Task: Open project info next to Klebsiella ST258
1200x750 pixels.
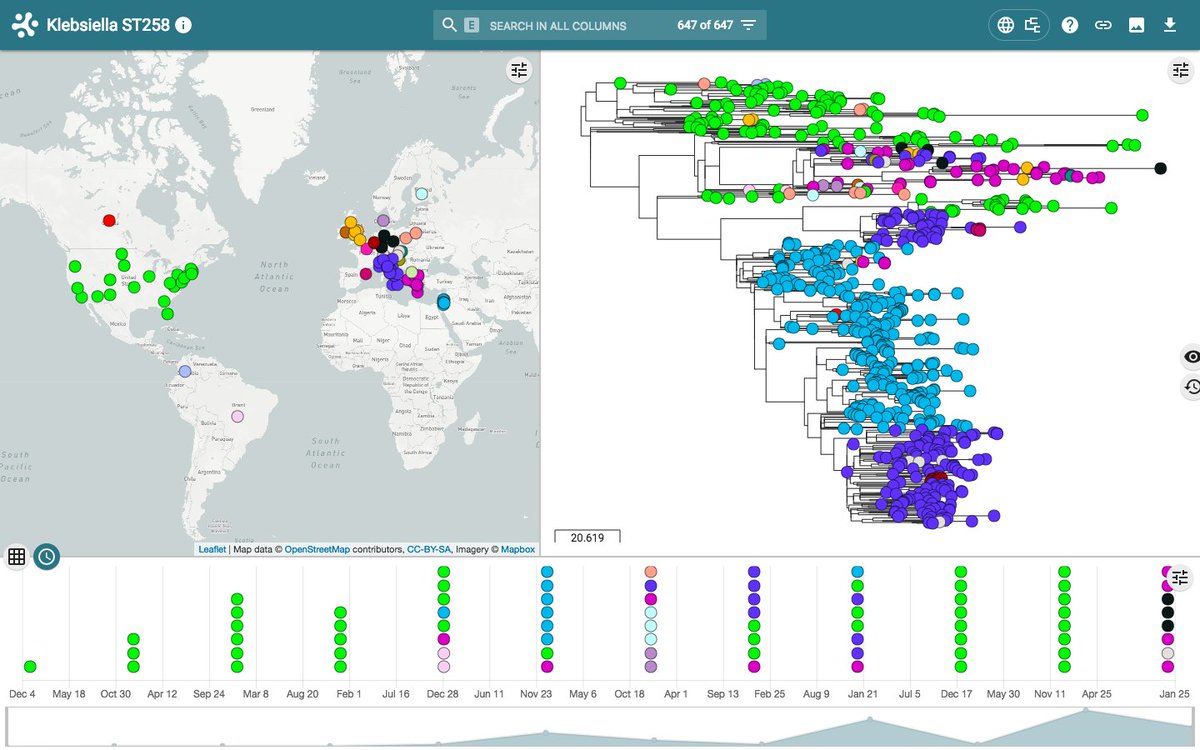Action: coord(183,25)
